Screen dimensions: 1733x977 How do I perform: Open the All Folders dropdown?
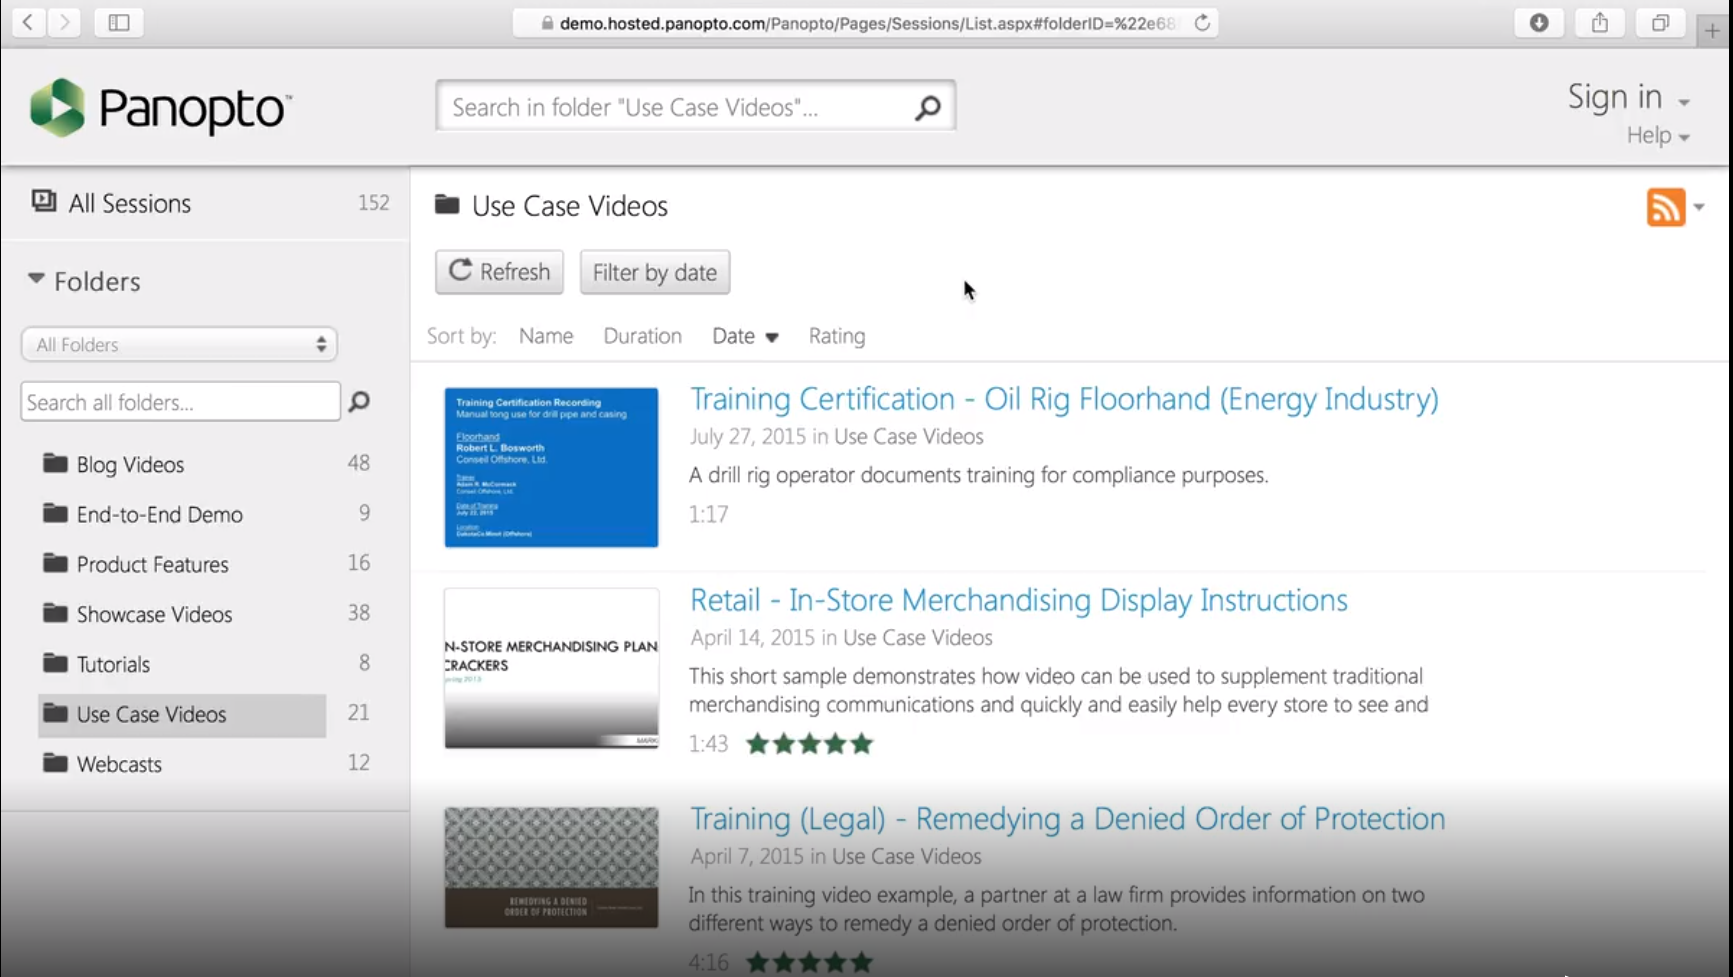pyautogui.click(x=178, y=343)
